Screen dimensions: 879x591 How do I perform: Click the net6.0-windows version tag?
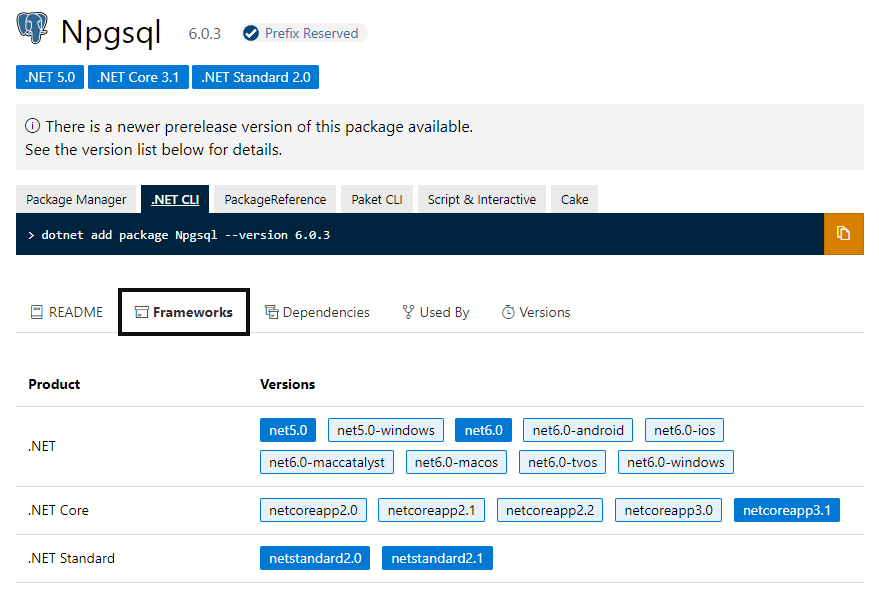click(676, 462)
